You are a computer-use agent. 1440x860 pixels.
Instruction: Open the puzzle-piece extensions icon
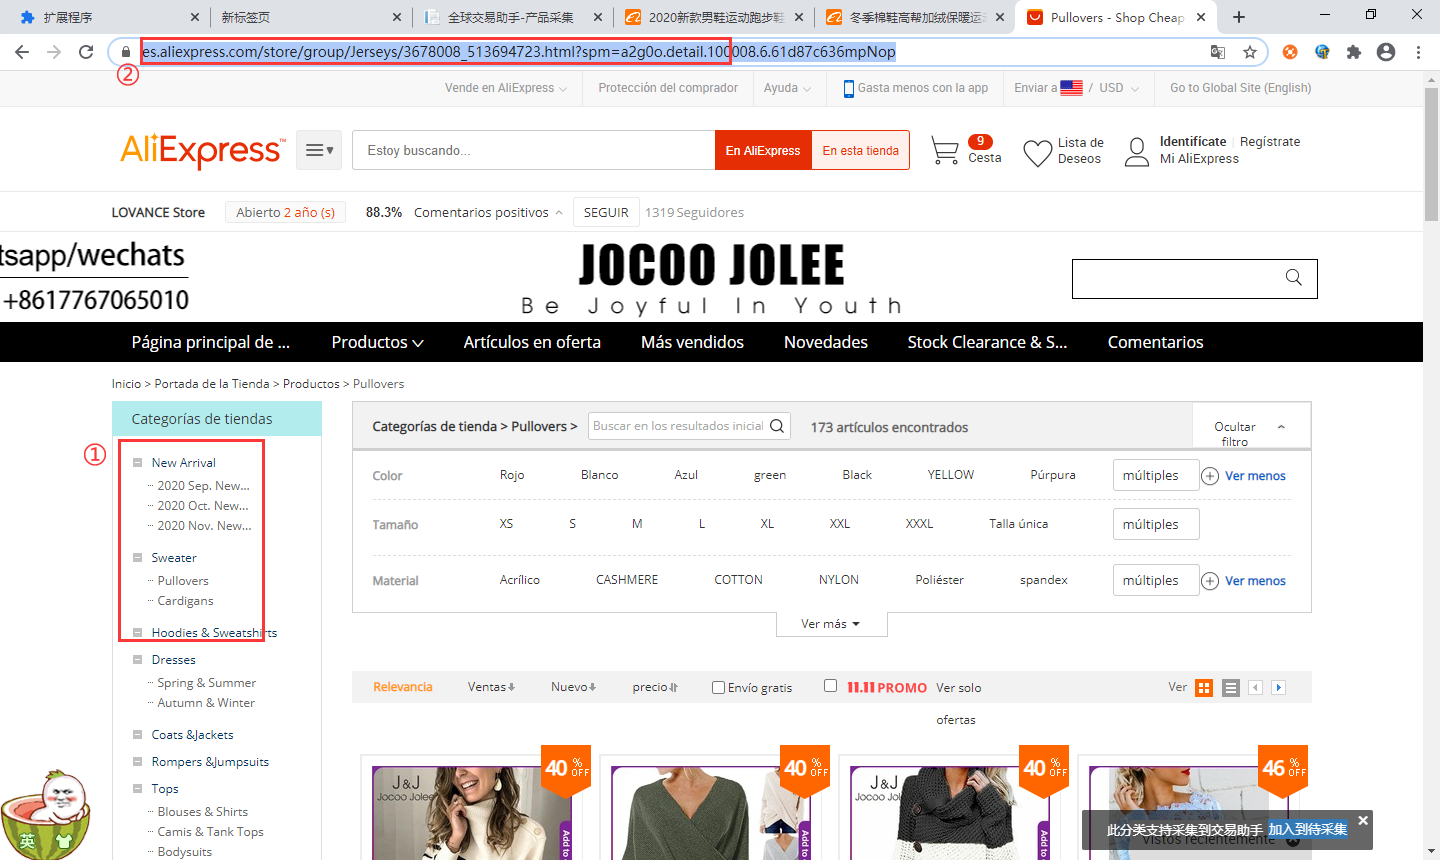coord(1354,52)
